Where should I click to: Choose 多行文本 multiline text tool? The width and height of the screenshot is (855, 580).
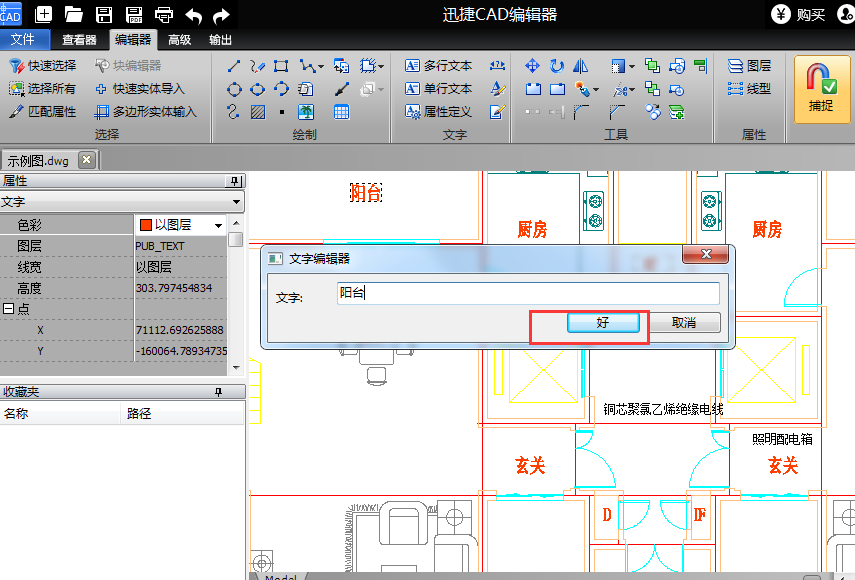pos(438,66)
